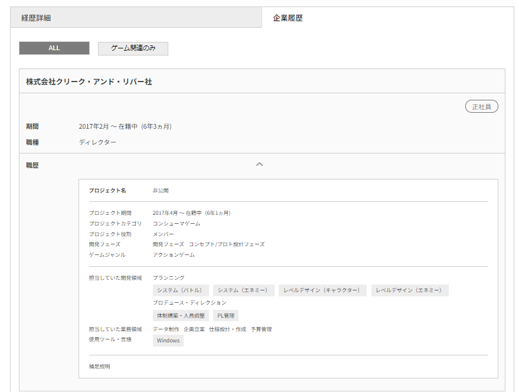This screenshot has width=519, height=392.
Task: Click the プロデュース・ディレクション heading
Action: [x=189, y=303]
